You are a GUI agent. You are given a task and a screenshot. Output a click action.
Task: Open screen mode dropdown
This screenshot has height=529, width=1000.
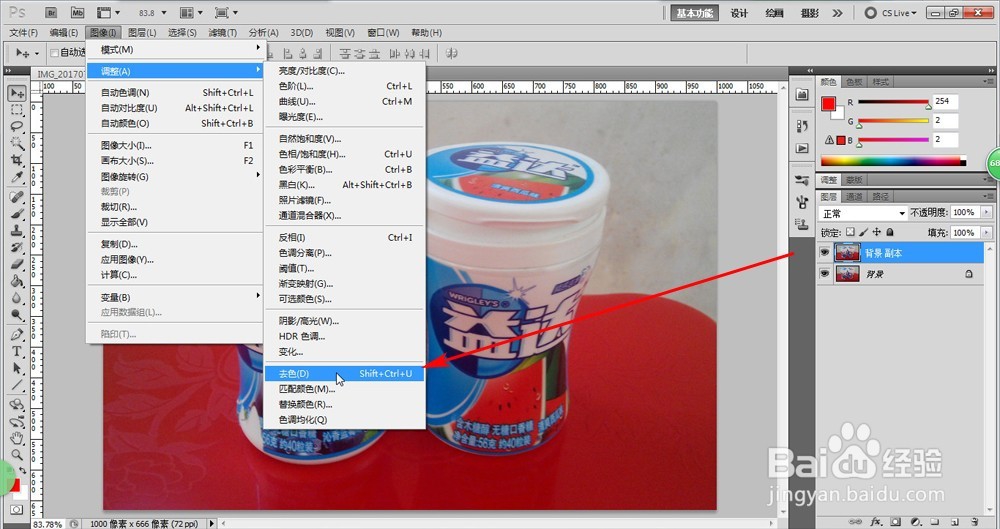[x=226, y=13]
